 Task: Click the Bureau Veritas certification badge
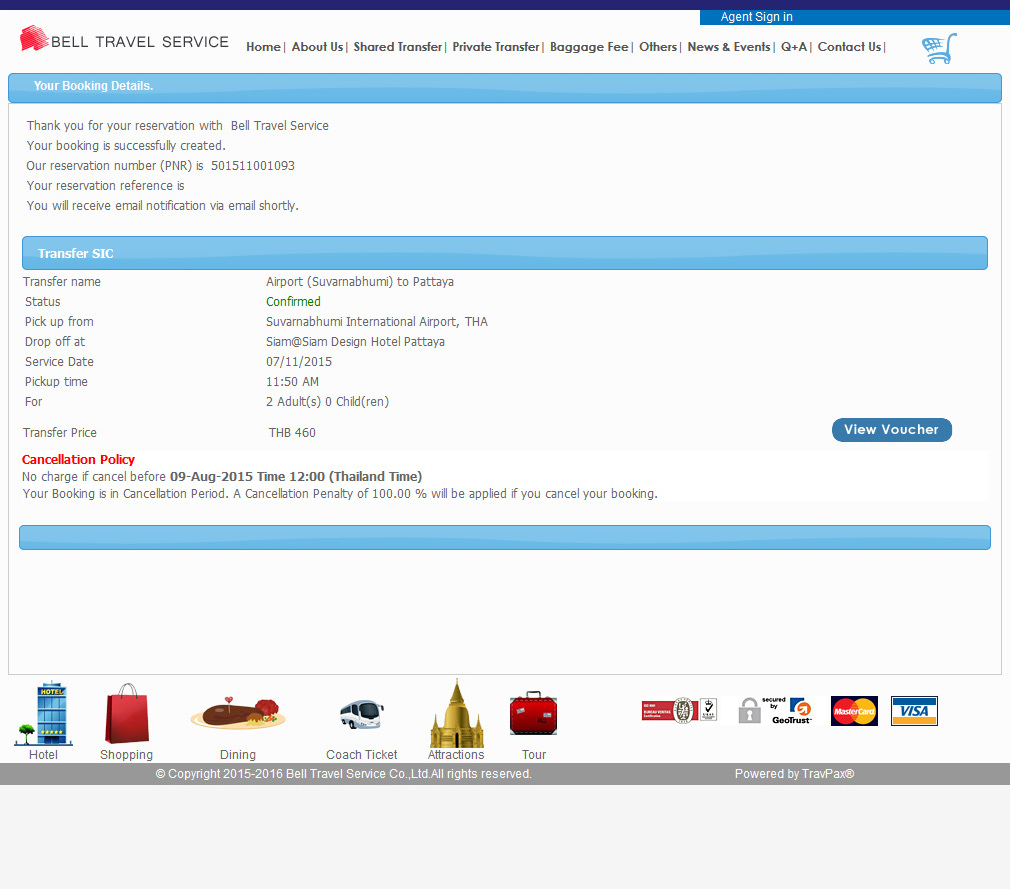click(680, 711)
